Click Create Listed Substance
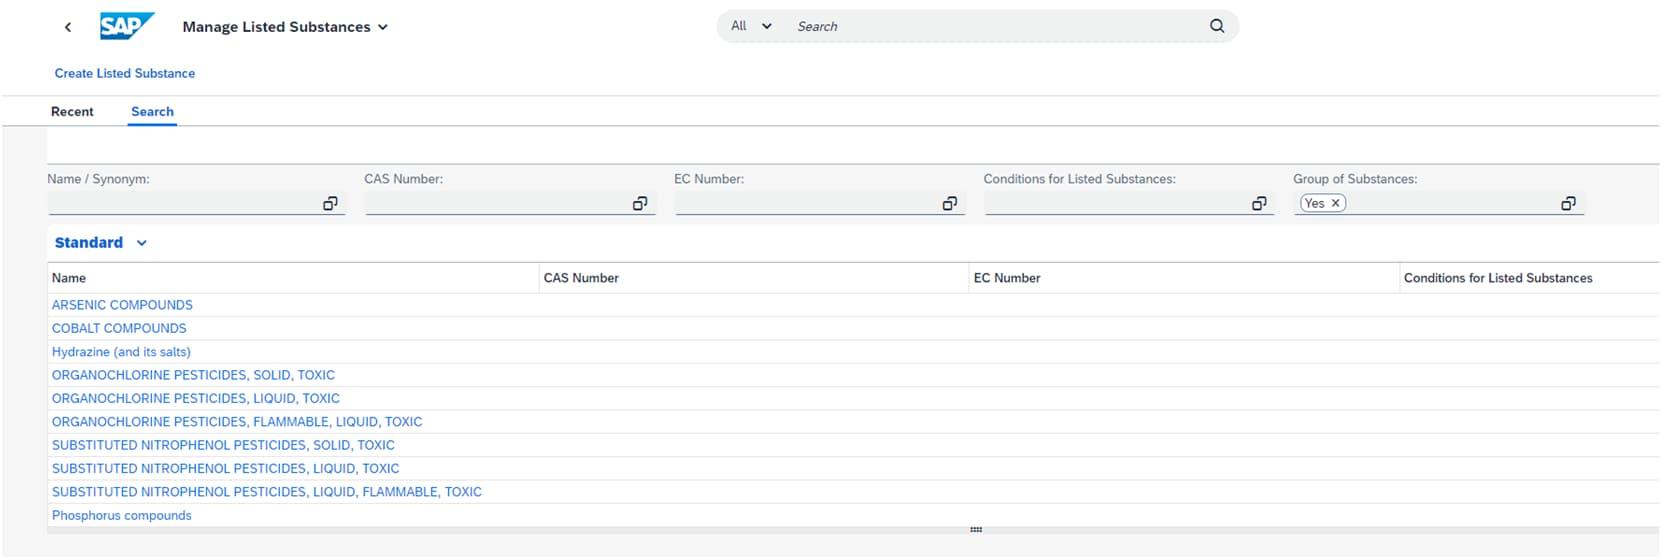Viewport: 1661px width, 558px height. [x=125, y=73]
